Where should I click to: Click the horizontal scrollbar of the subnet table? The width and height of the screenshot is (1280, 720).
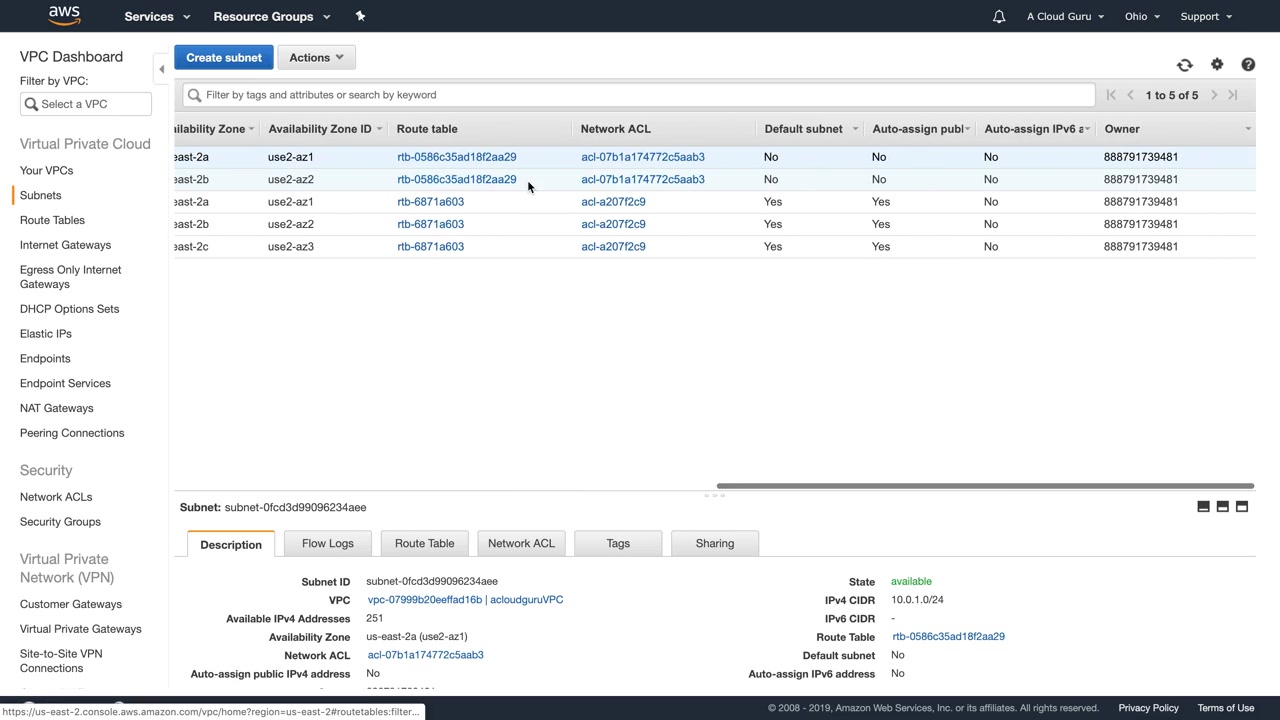(x=985, y=486)
